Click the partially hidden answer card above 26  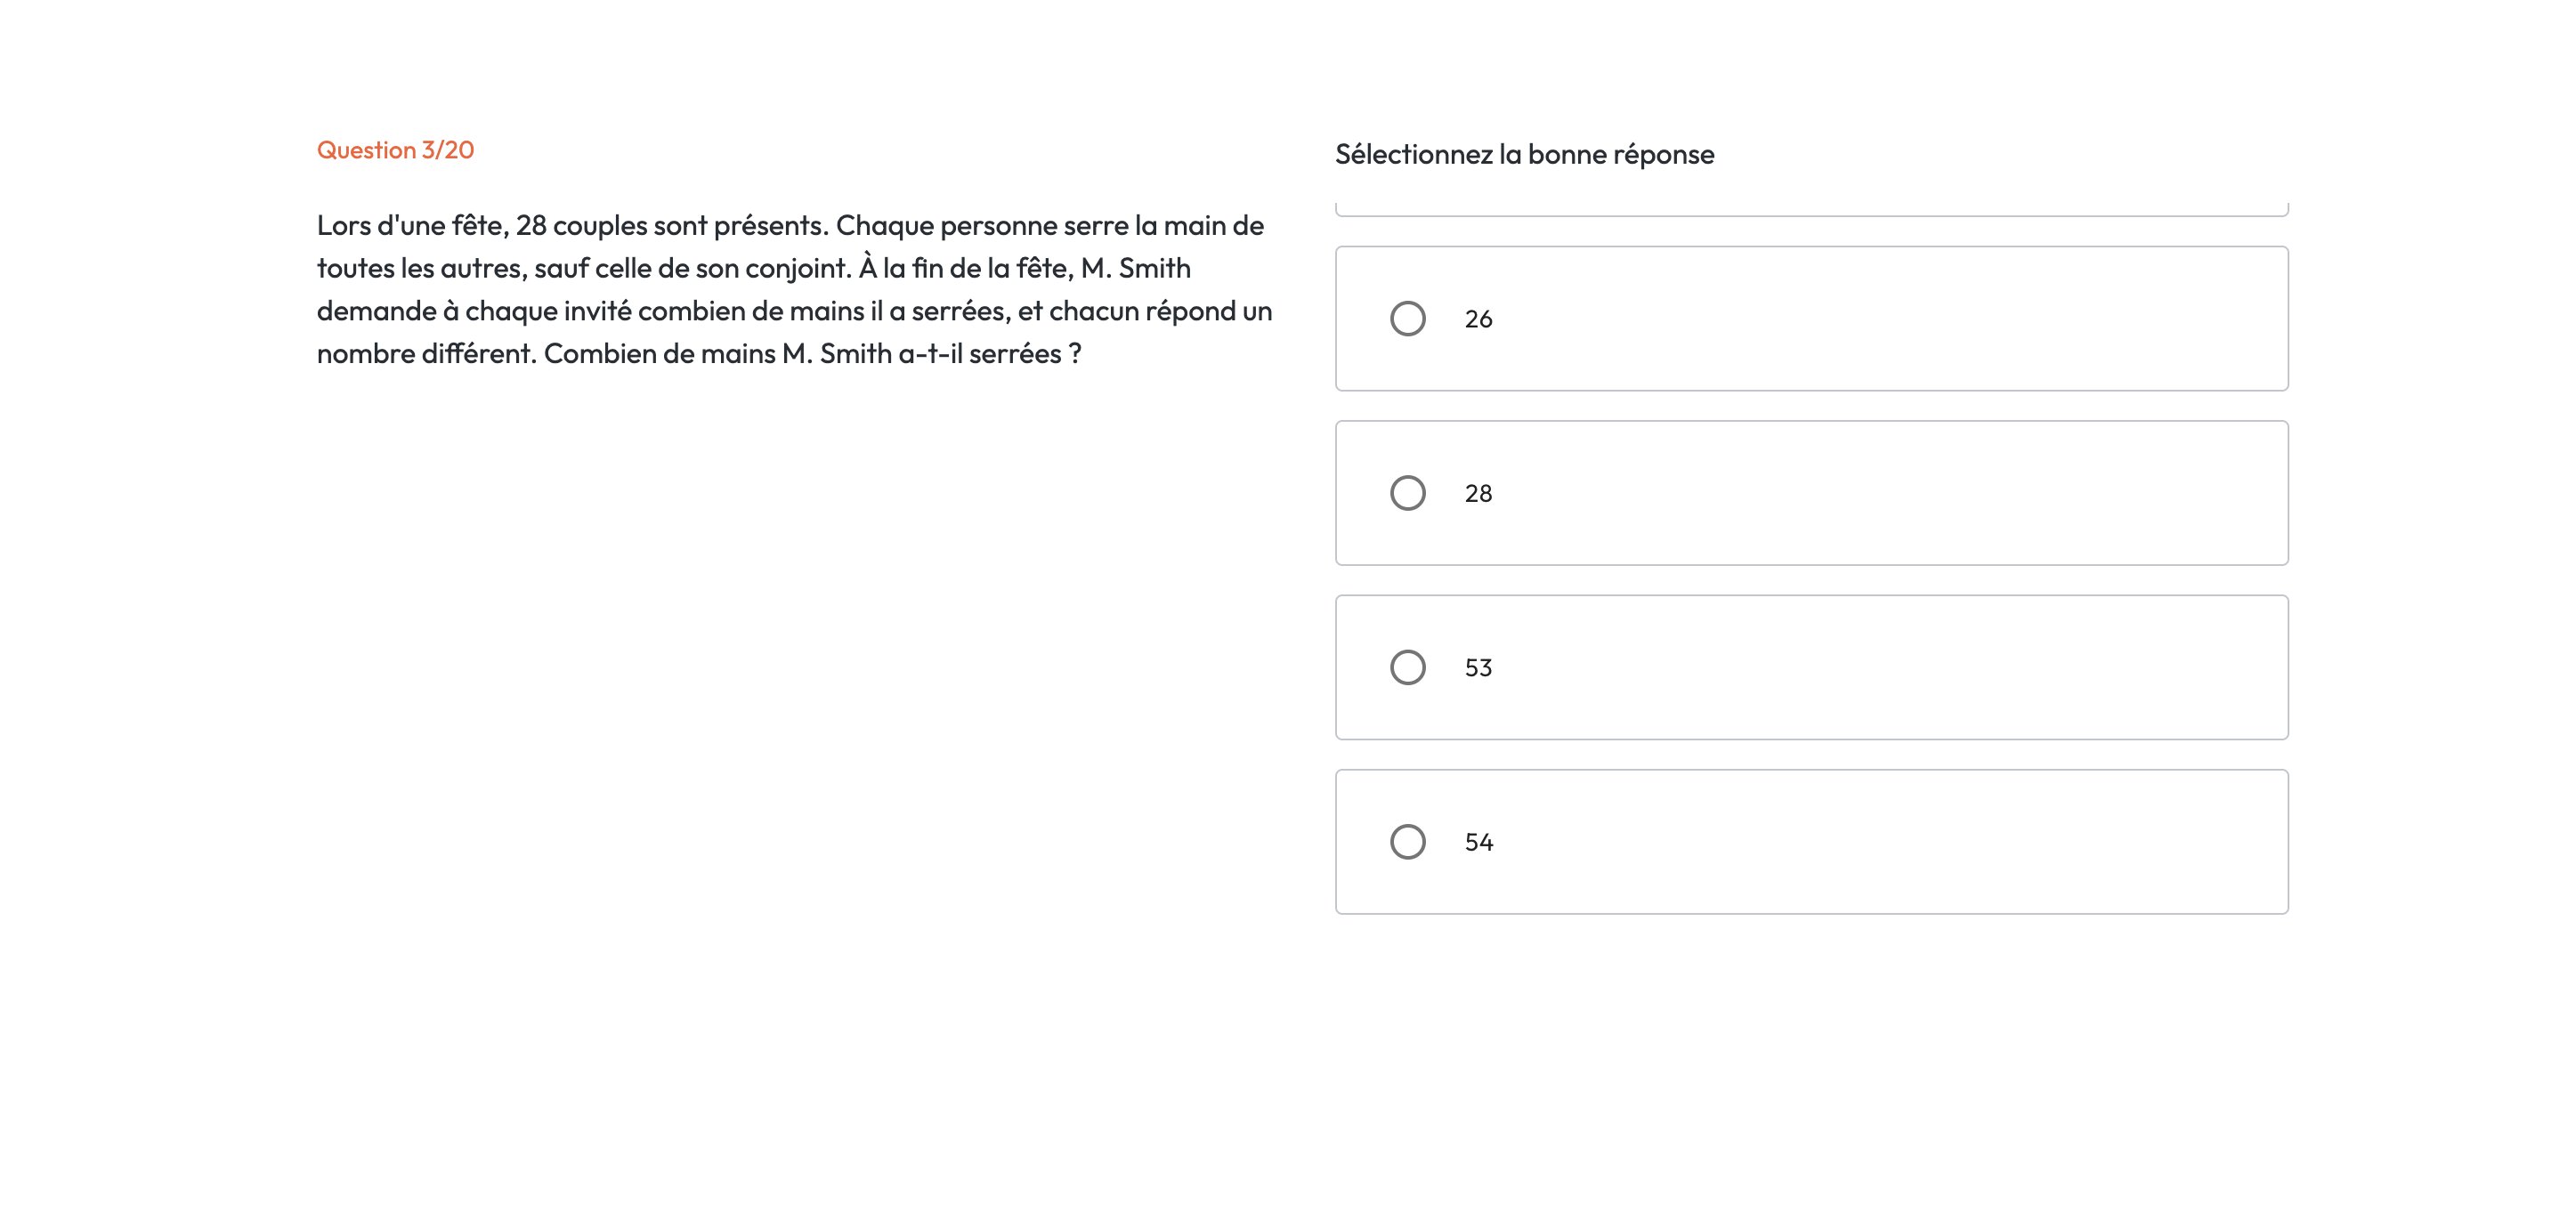pyautogui.click(x=1811, y=208)
